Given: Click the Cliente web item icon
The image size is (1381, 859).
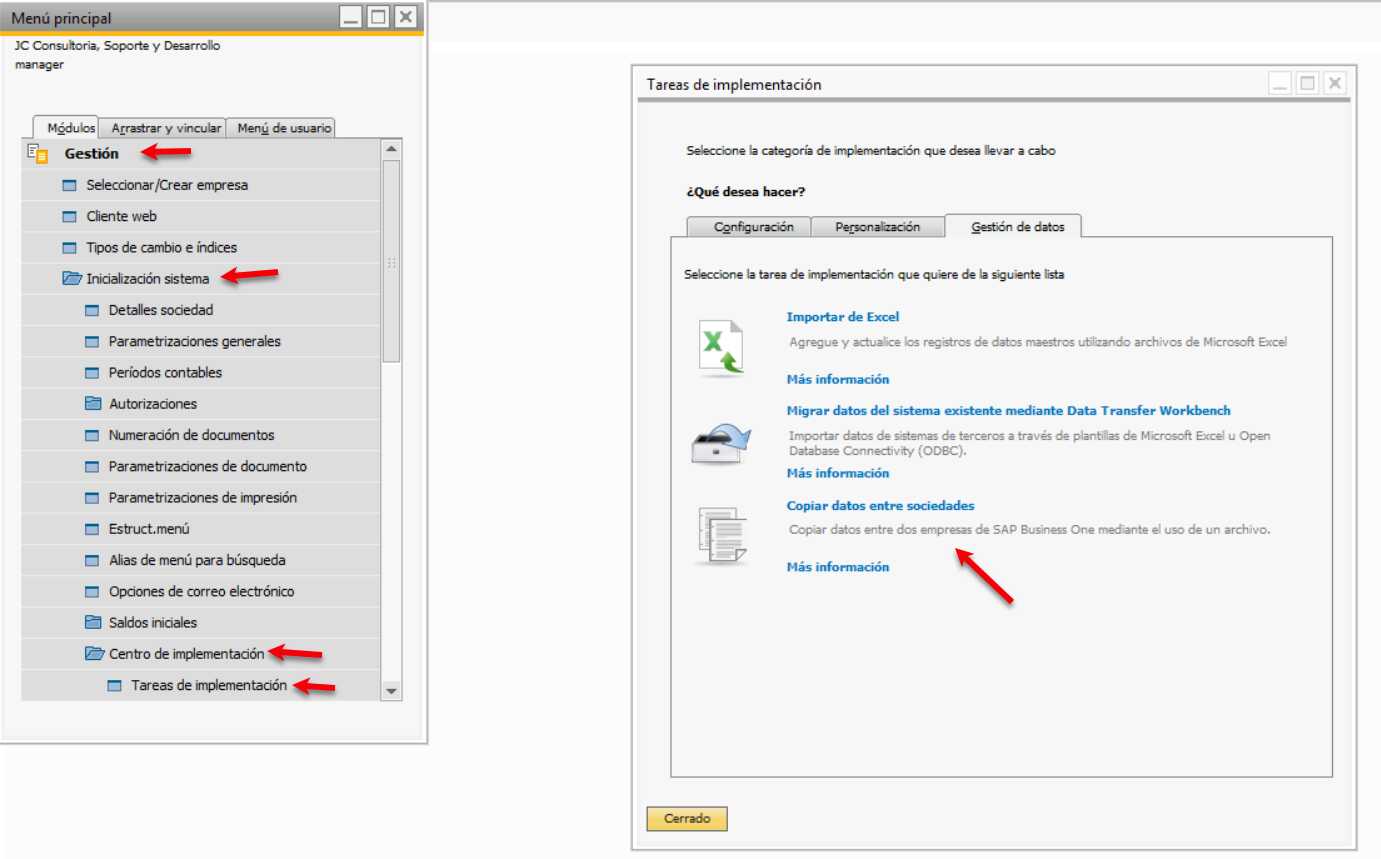Looking at the screenshot, I should click(69, 217).
